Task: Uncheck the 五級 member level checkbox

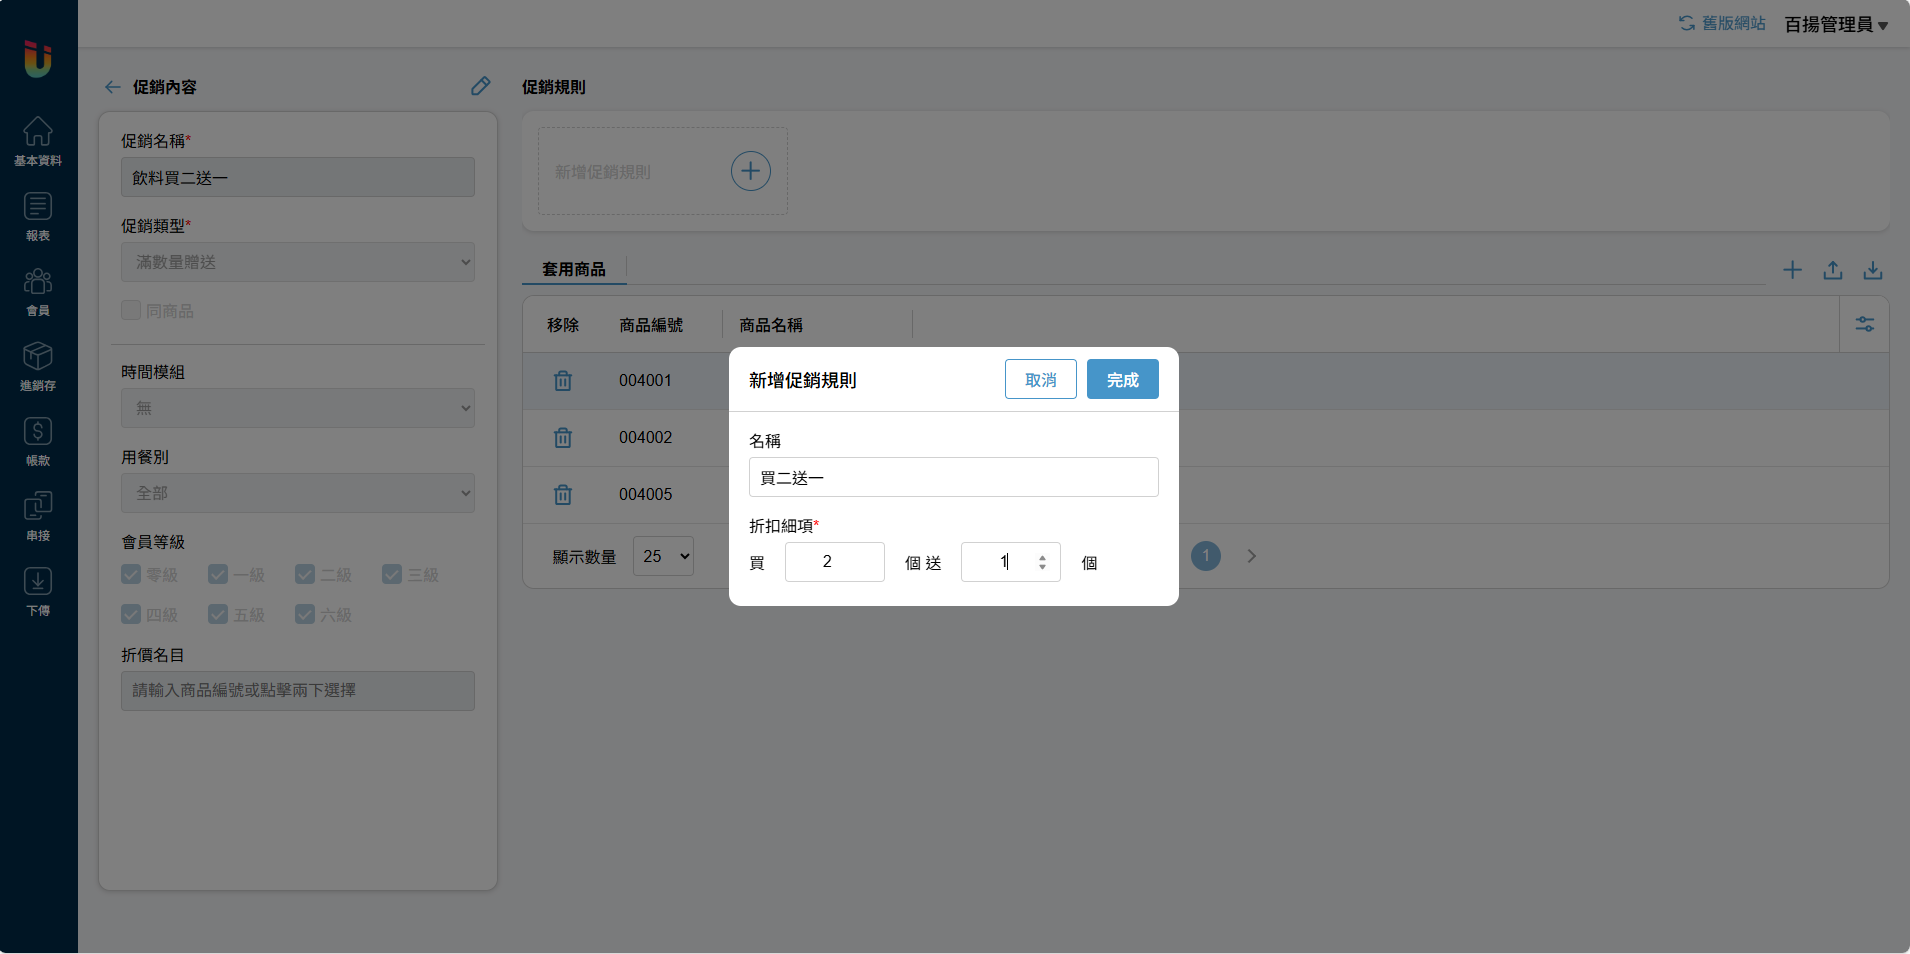Action: (218, 614)
